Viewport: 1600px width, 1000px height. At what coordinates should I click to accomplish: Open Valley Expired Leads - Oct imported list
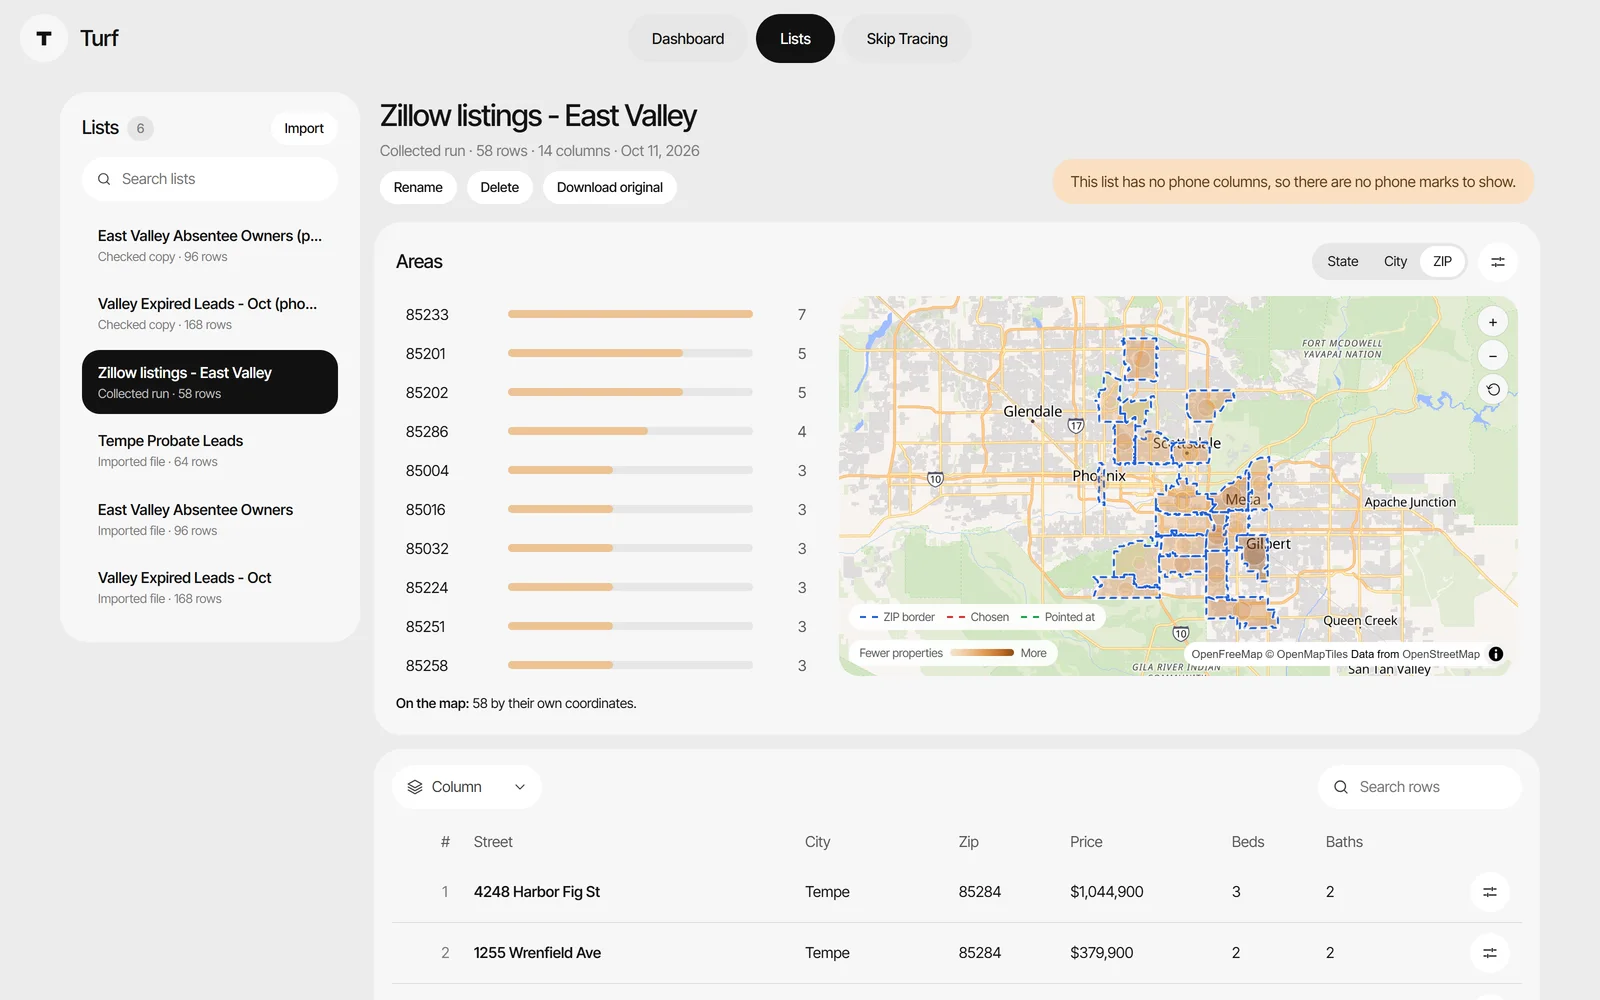(x=210, y=587)
